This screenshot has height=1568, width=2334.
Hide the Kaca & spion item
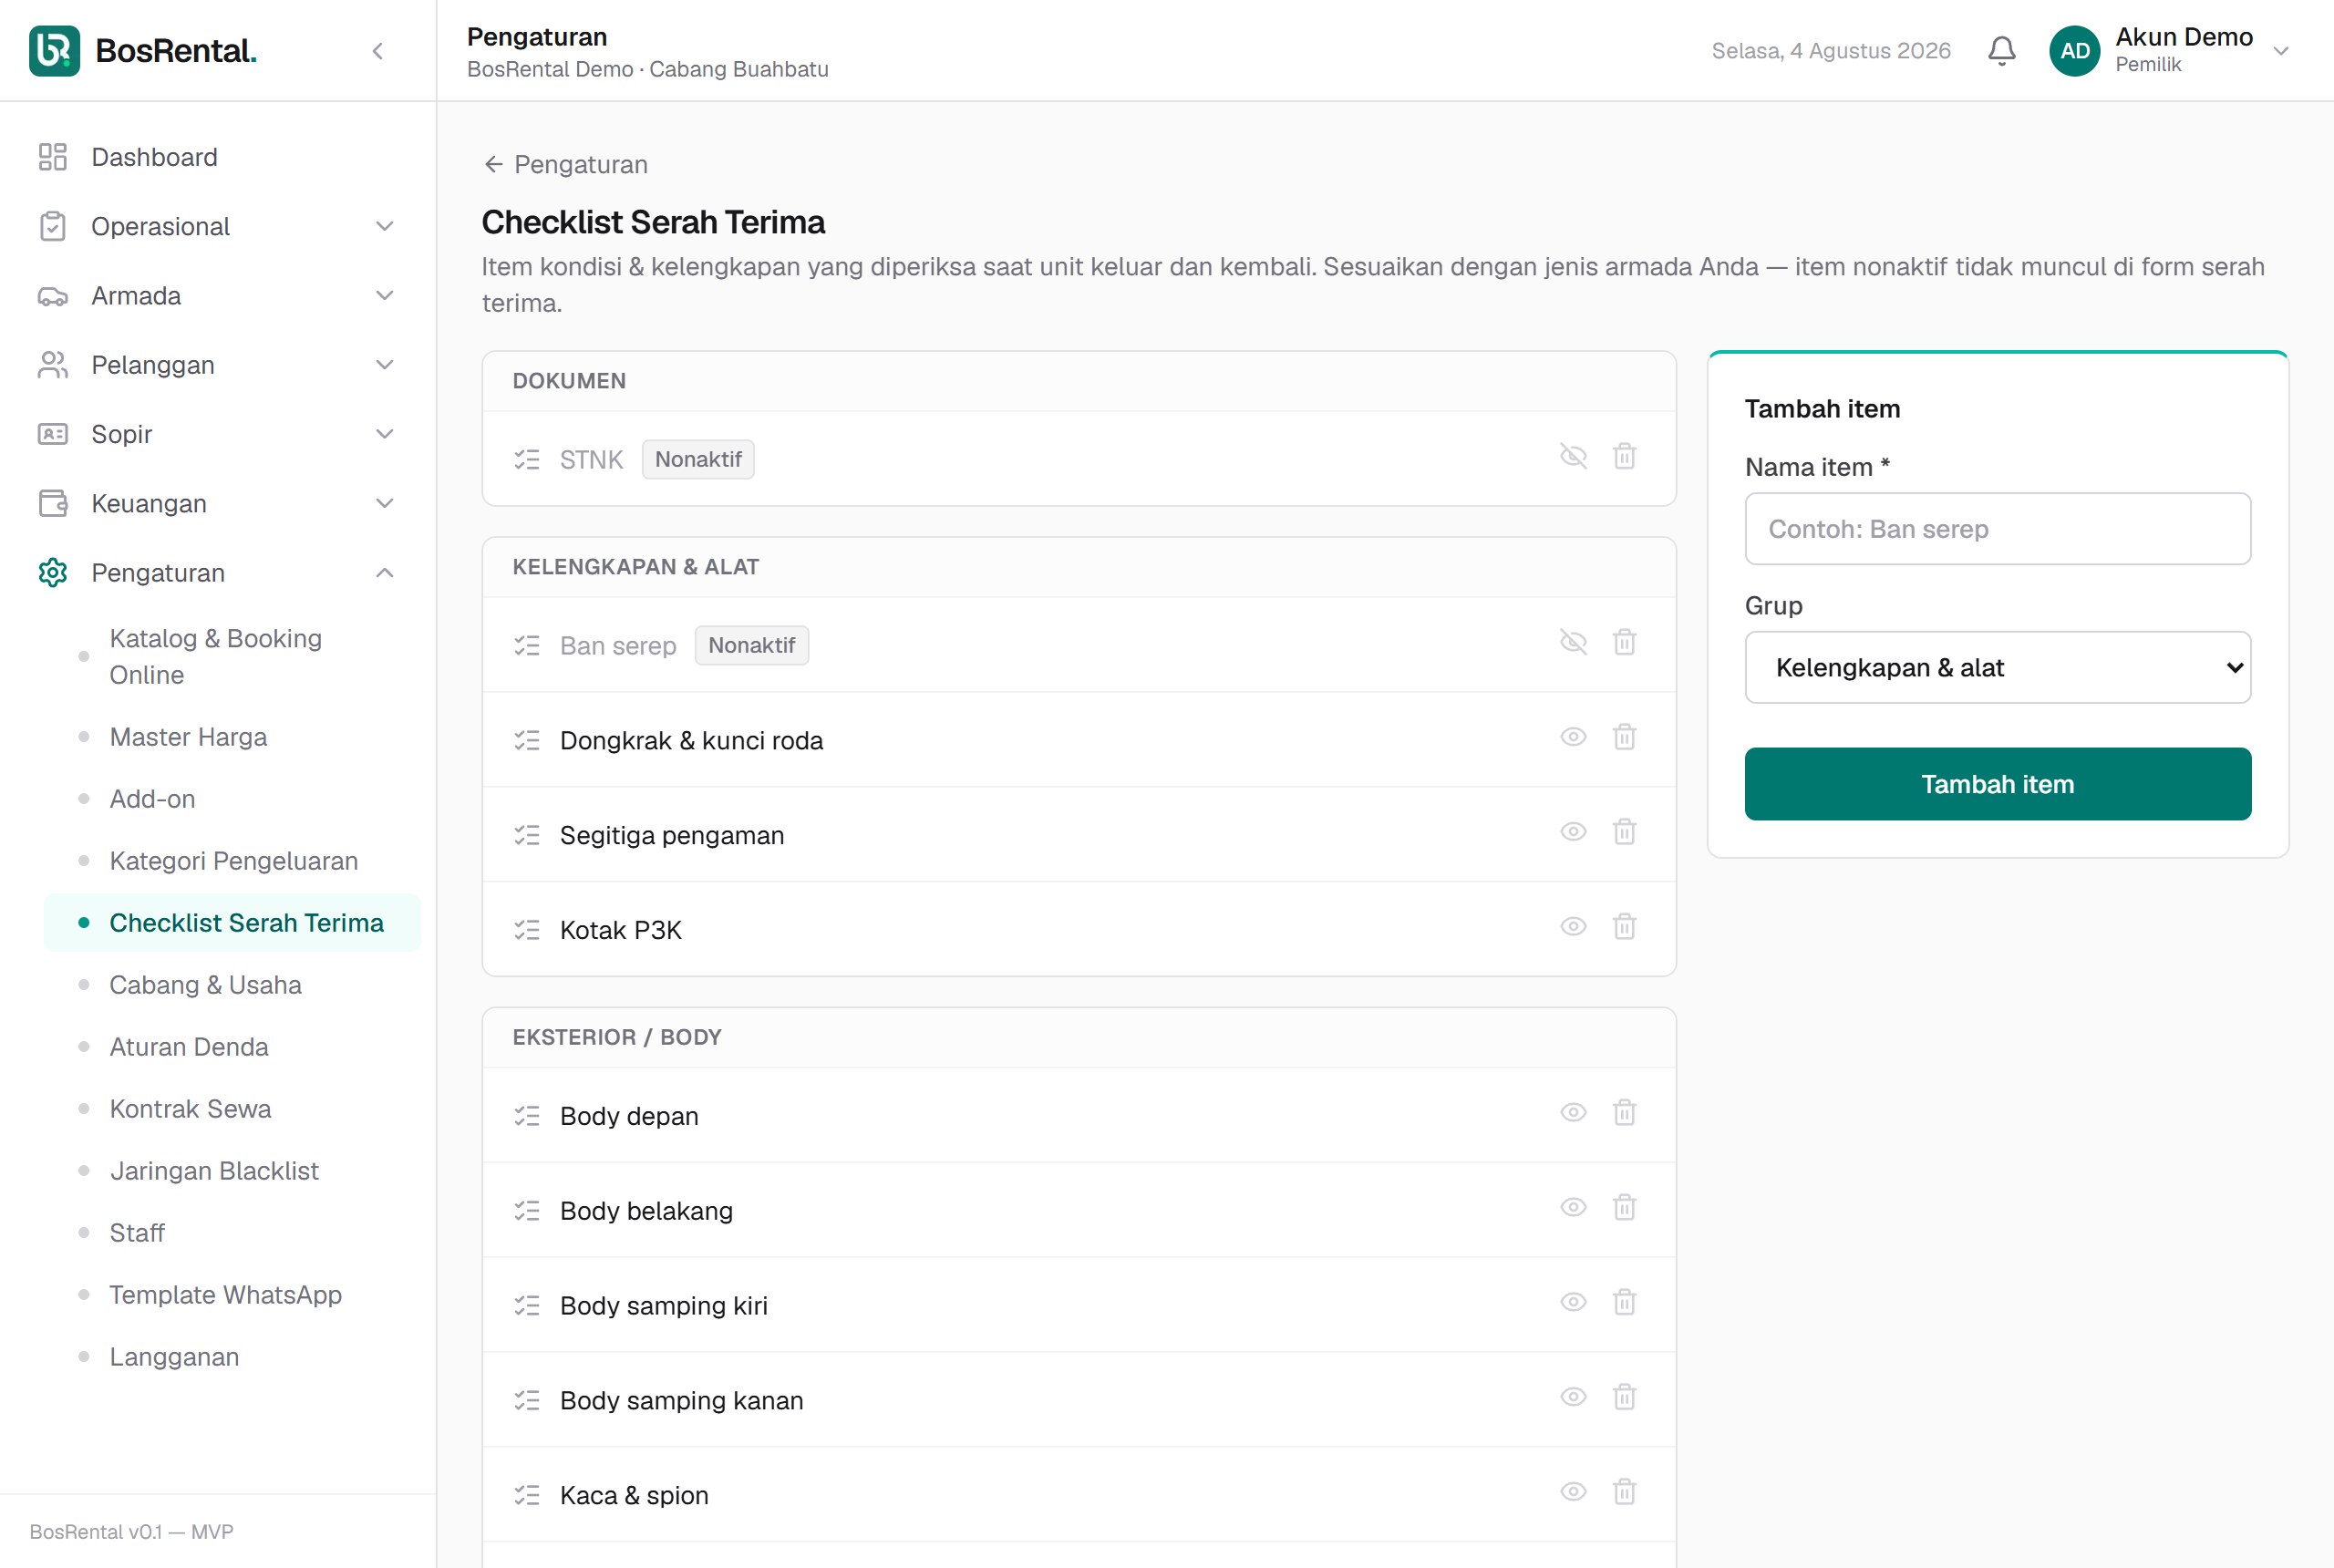pyautogui.click(x=1573, y=1493)
